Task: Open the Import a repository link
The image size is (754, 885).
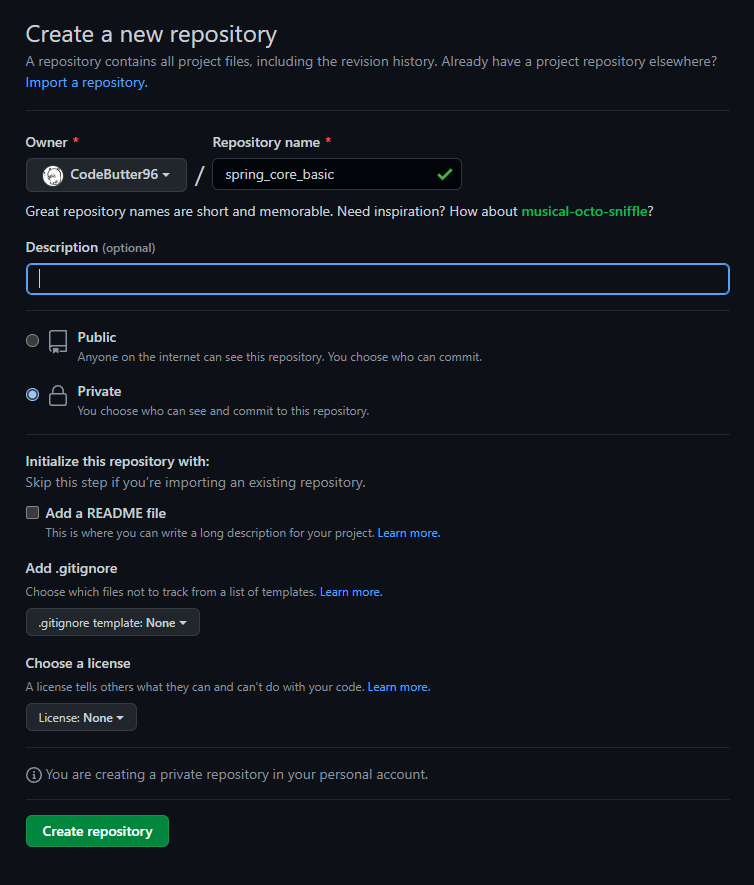Action: [x=86, y=82]
